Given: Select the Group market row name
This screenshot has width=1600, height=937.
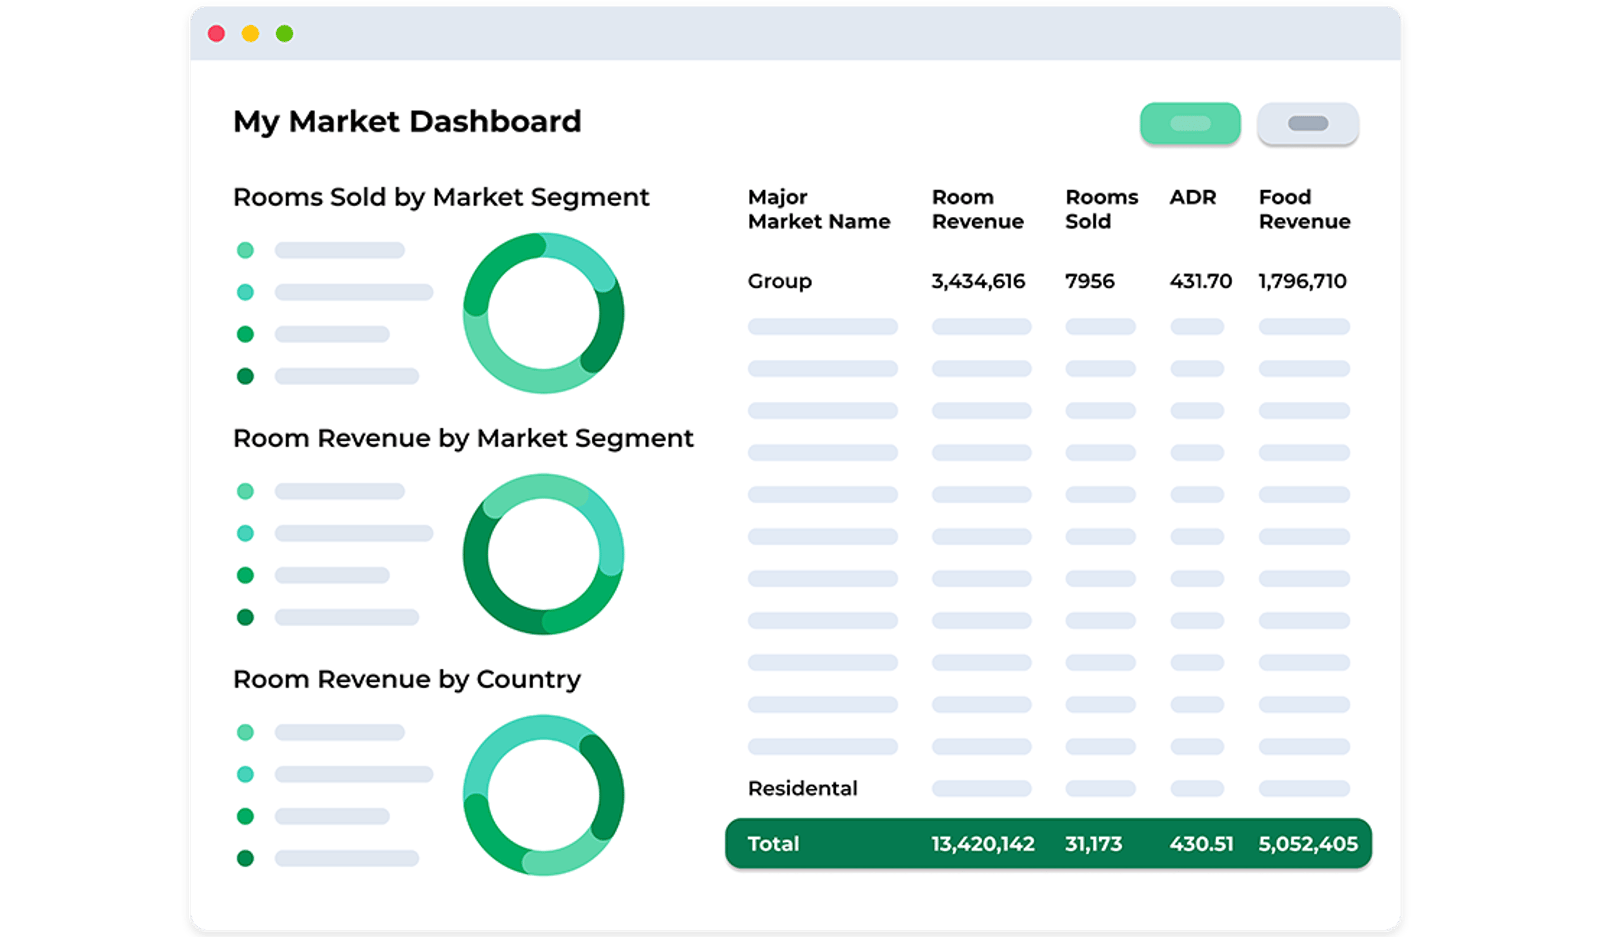Looking at the screenshot, I should 780,281.
